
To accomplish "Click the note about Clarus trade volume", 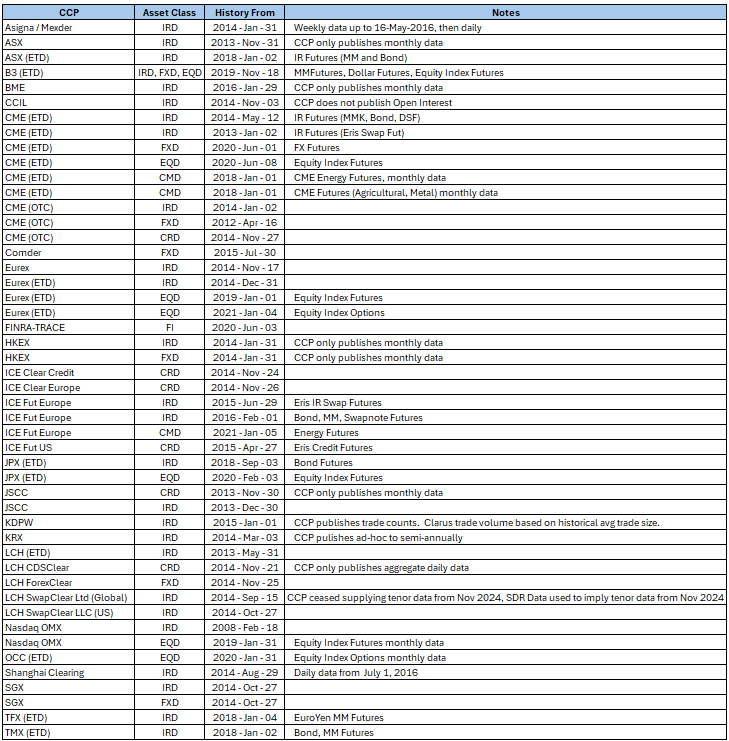I will (506, 523).
